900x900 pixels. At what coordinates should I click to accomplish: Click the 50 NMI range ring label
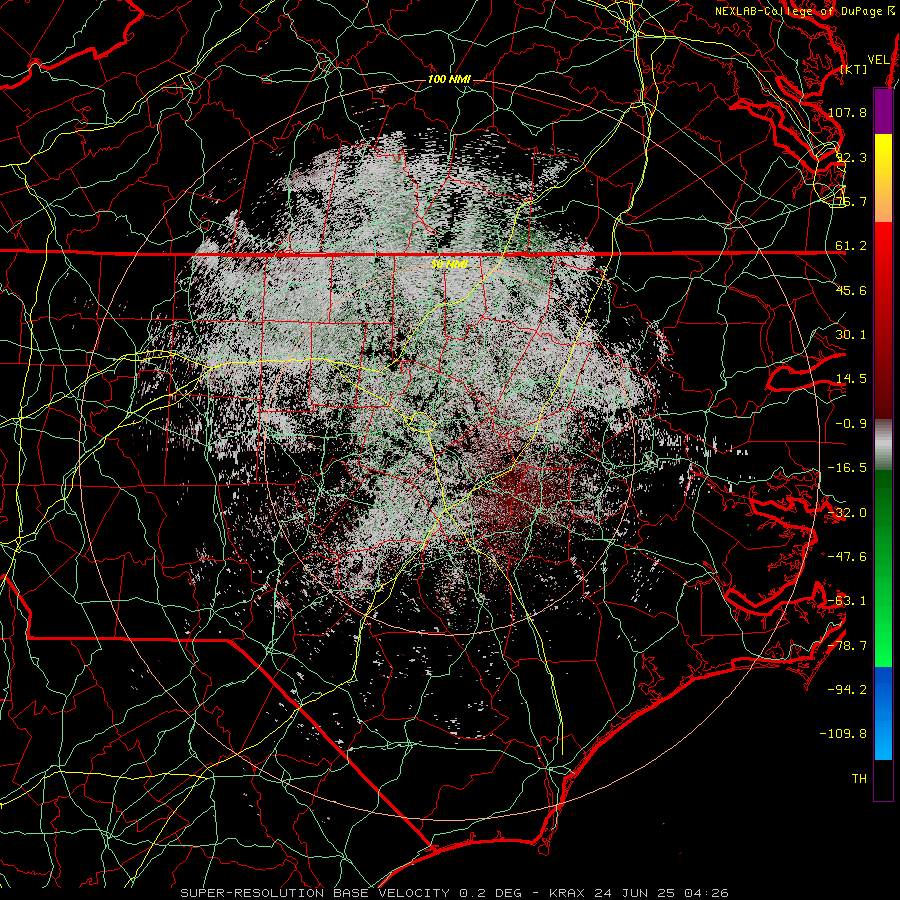coord(449,264)
